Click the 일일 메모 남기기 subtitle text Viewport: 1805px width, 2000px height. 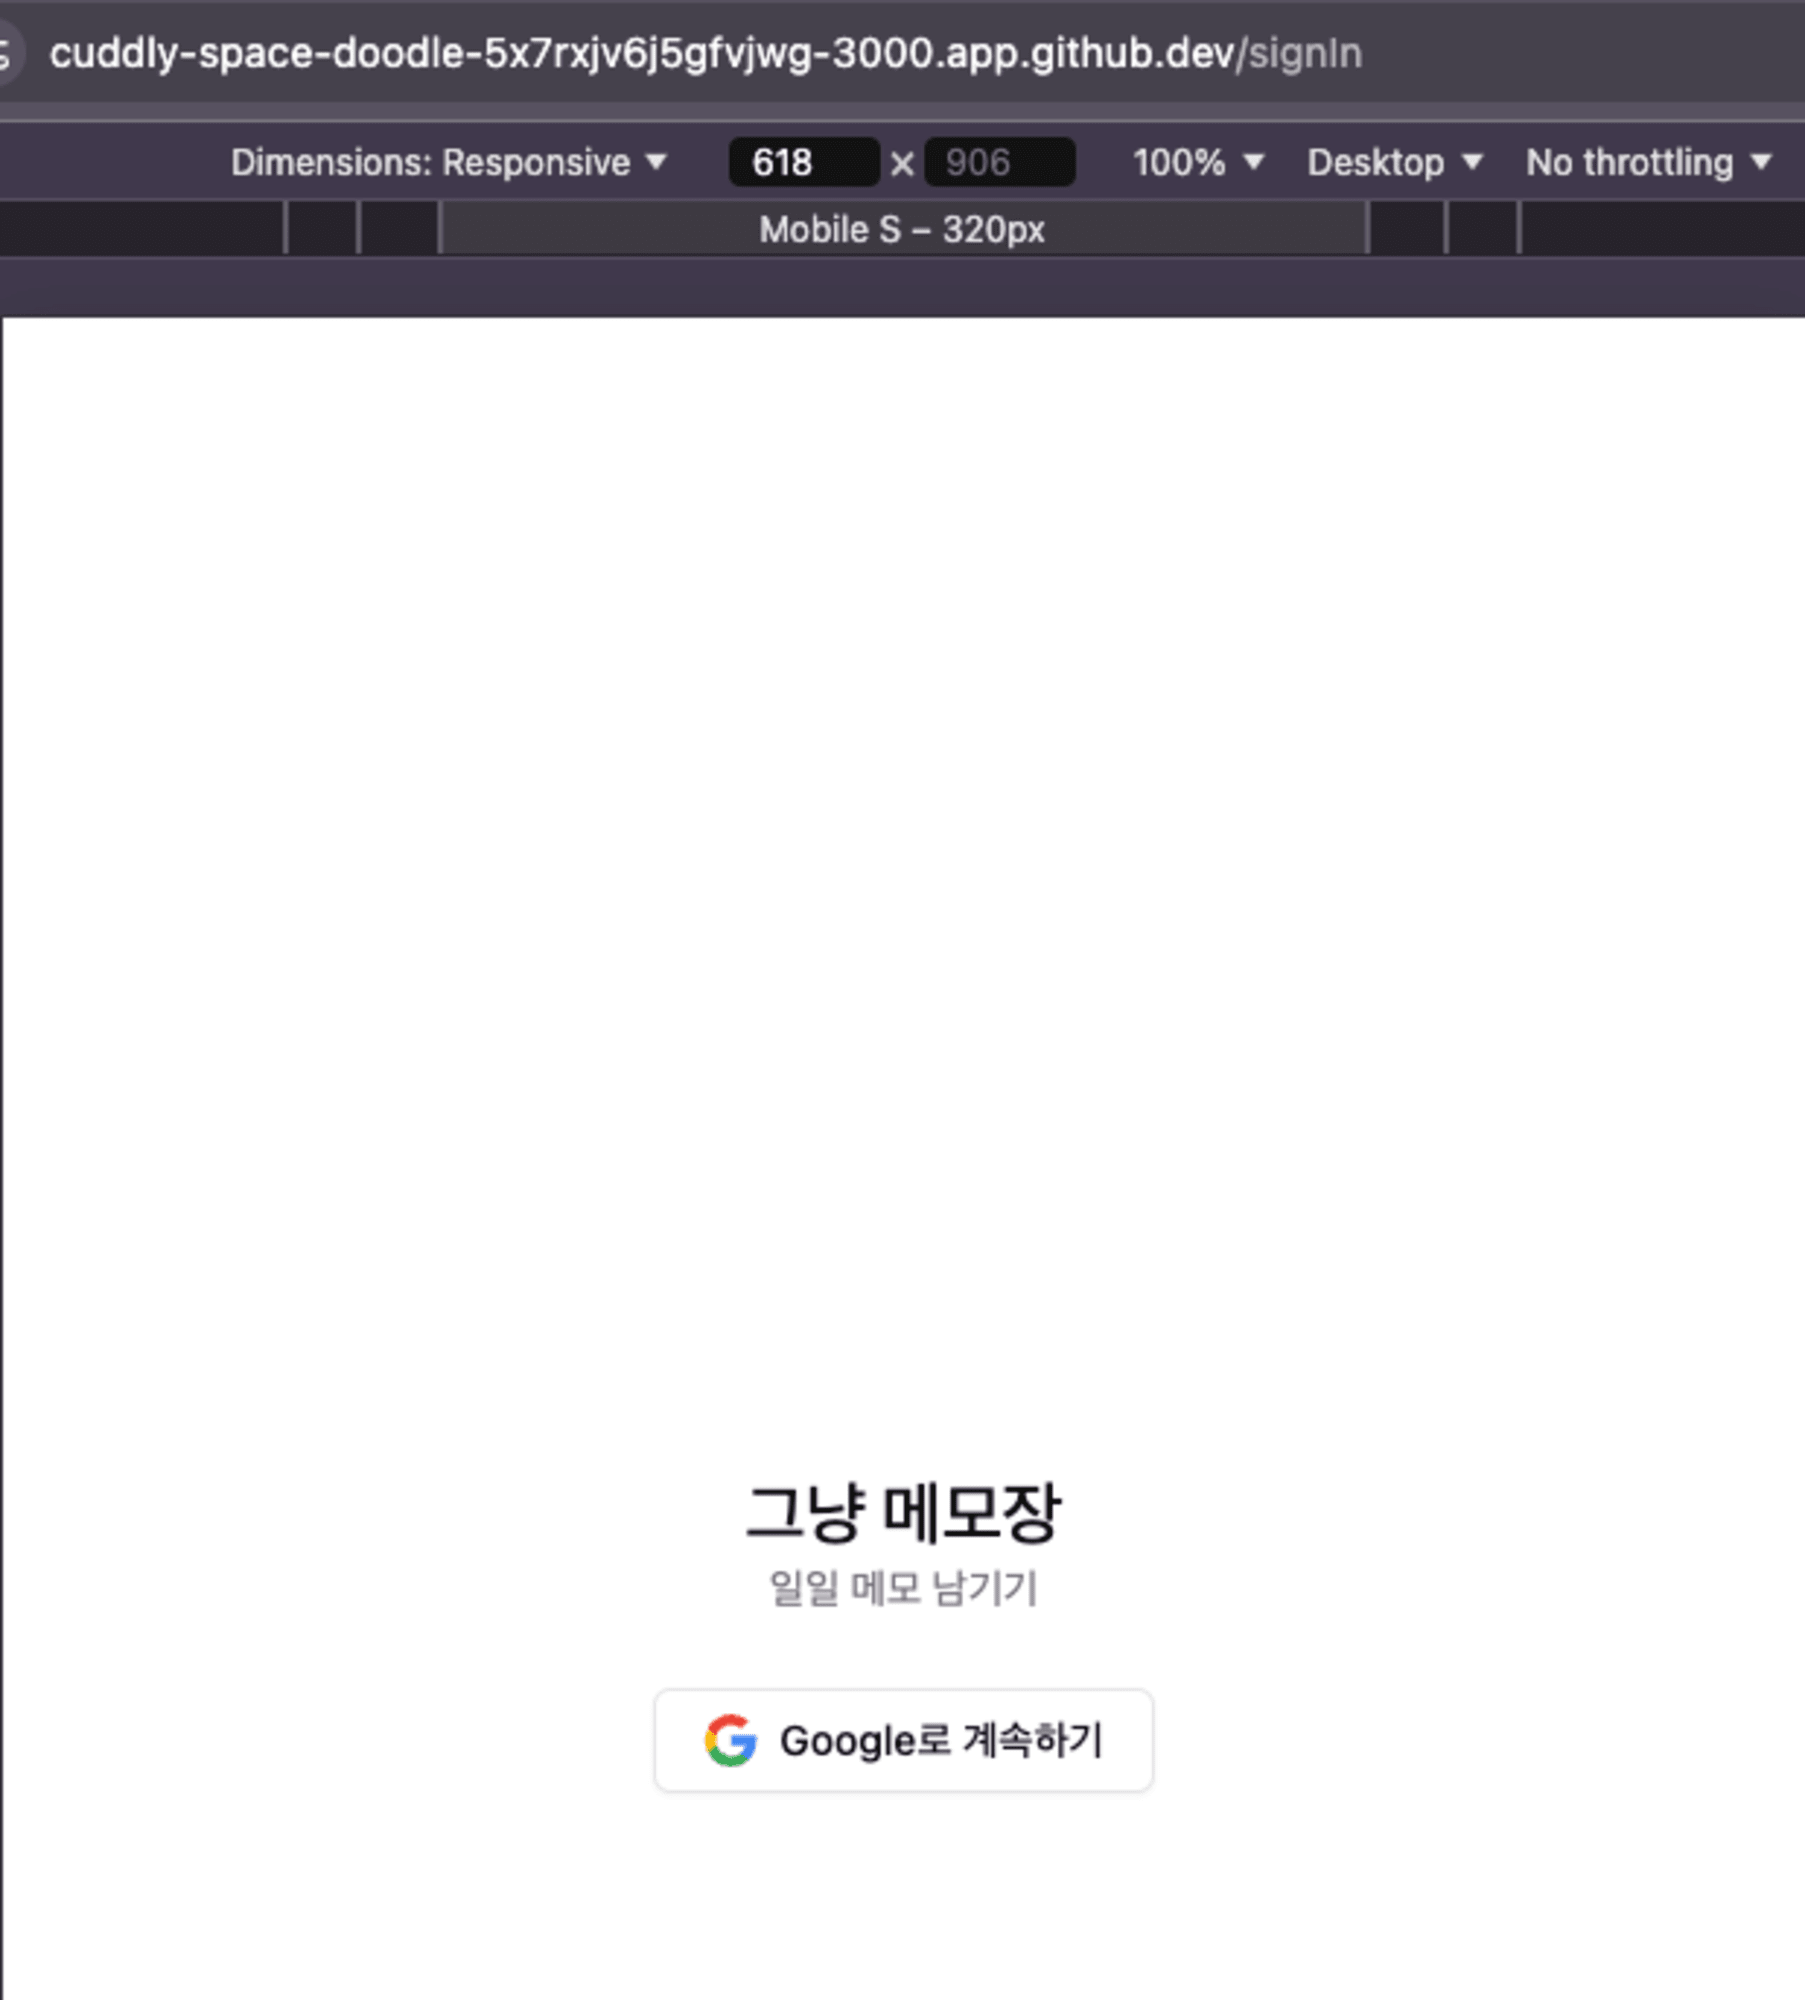click(x=903, y=1588)
